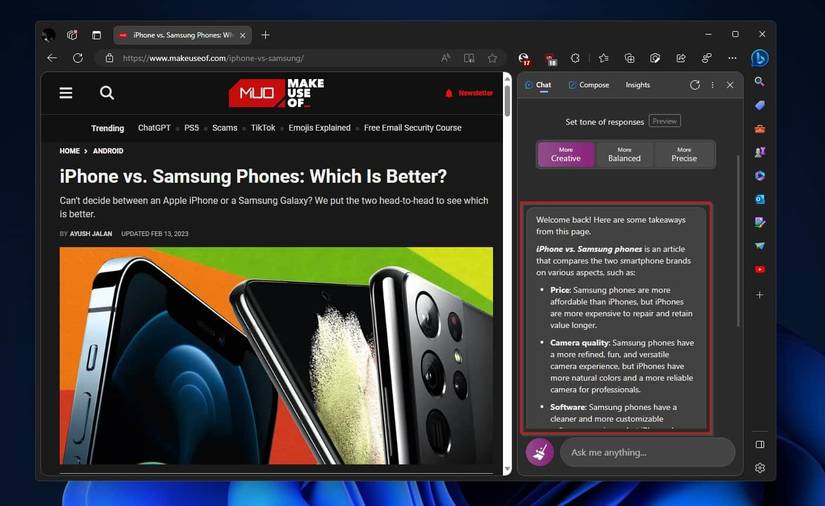Click the MakeUseOf logo

[276, 93]
